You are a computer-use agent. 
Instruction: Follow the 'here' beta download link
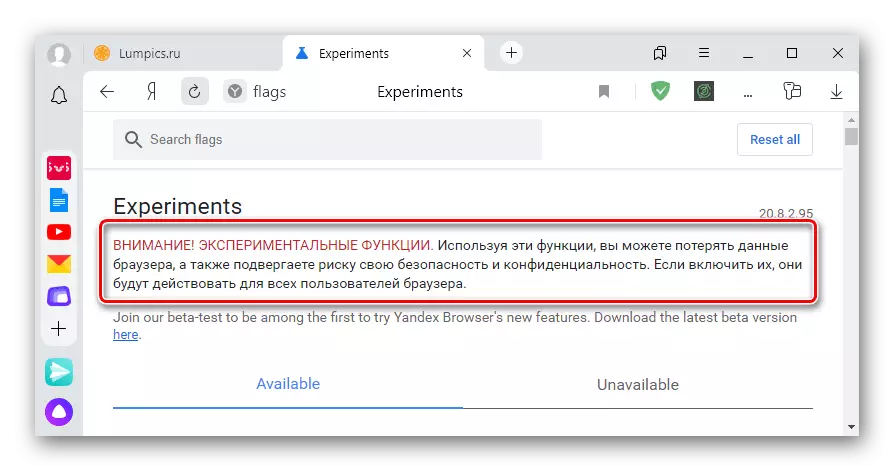[125, 335]
